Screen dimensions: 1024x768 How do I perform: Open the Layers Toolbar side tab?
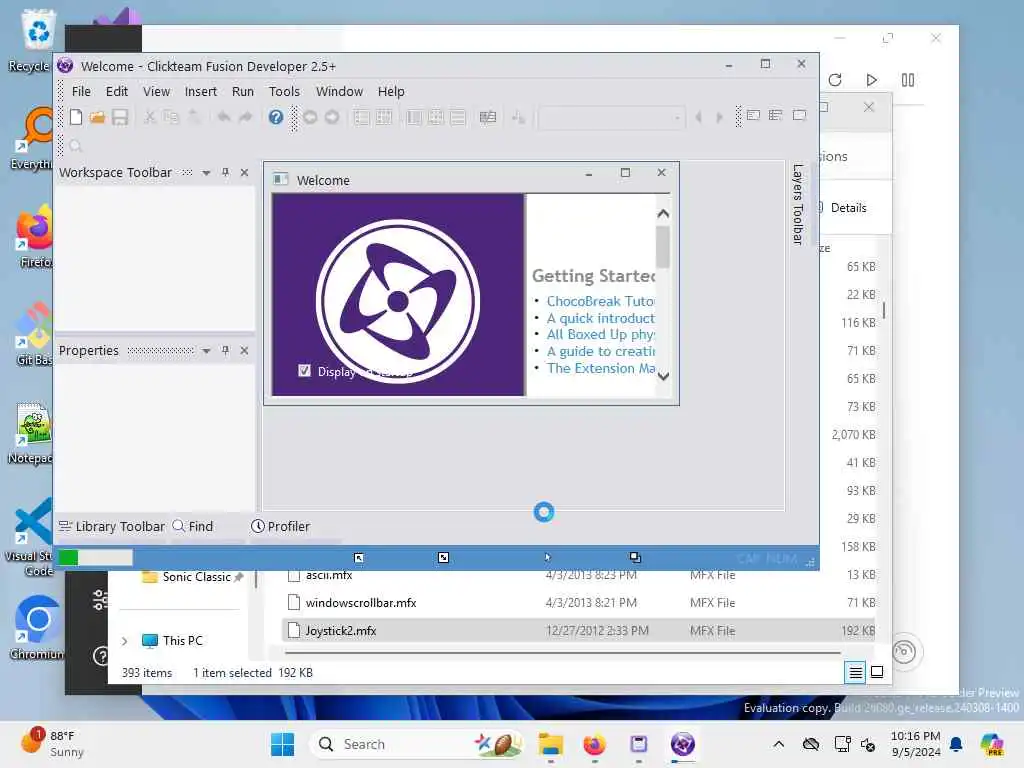797,204
